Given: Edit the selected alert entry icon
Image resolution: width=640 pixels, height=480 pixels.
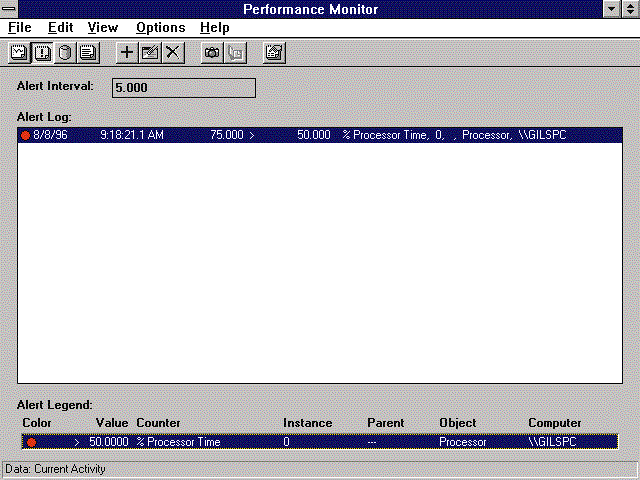Looking at the screenshot, I should click(x=150, y=53).
